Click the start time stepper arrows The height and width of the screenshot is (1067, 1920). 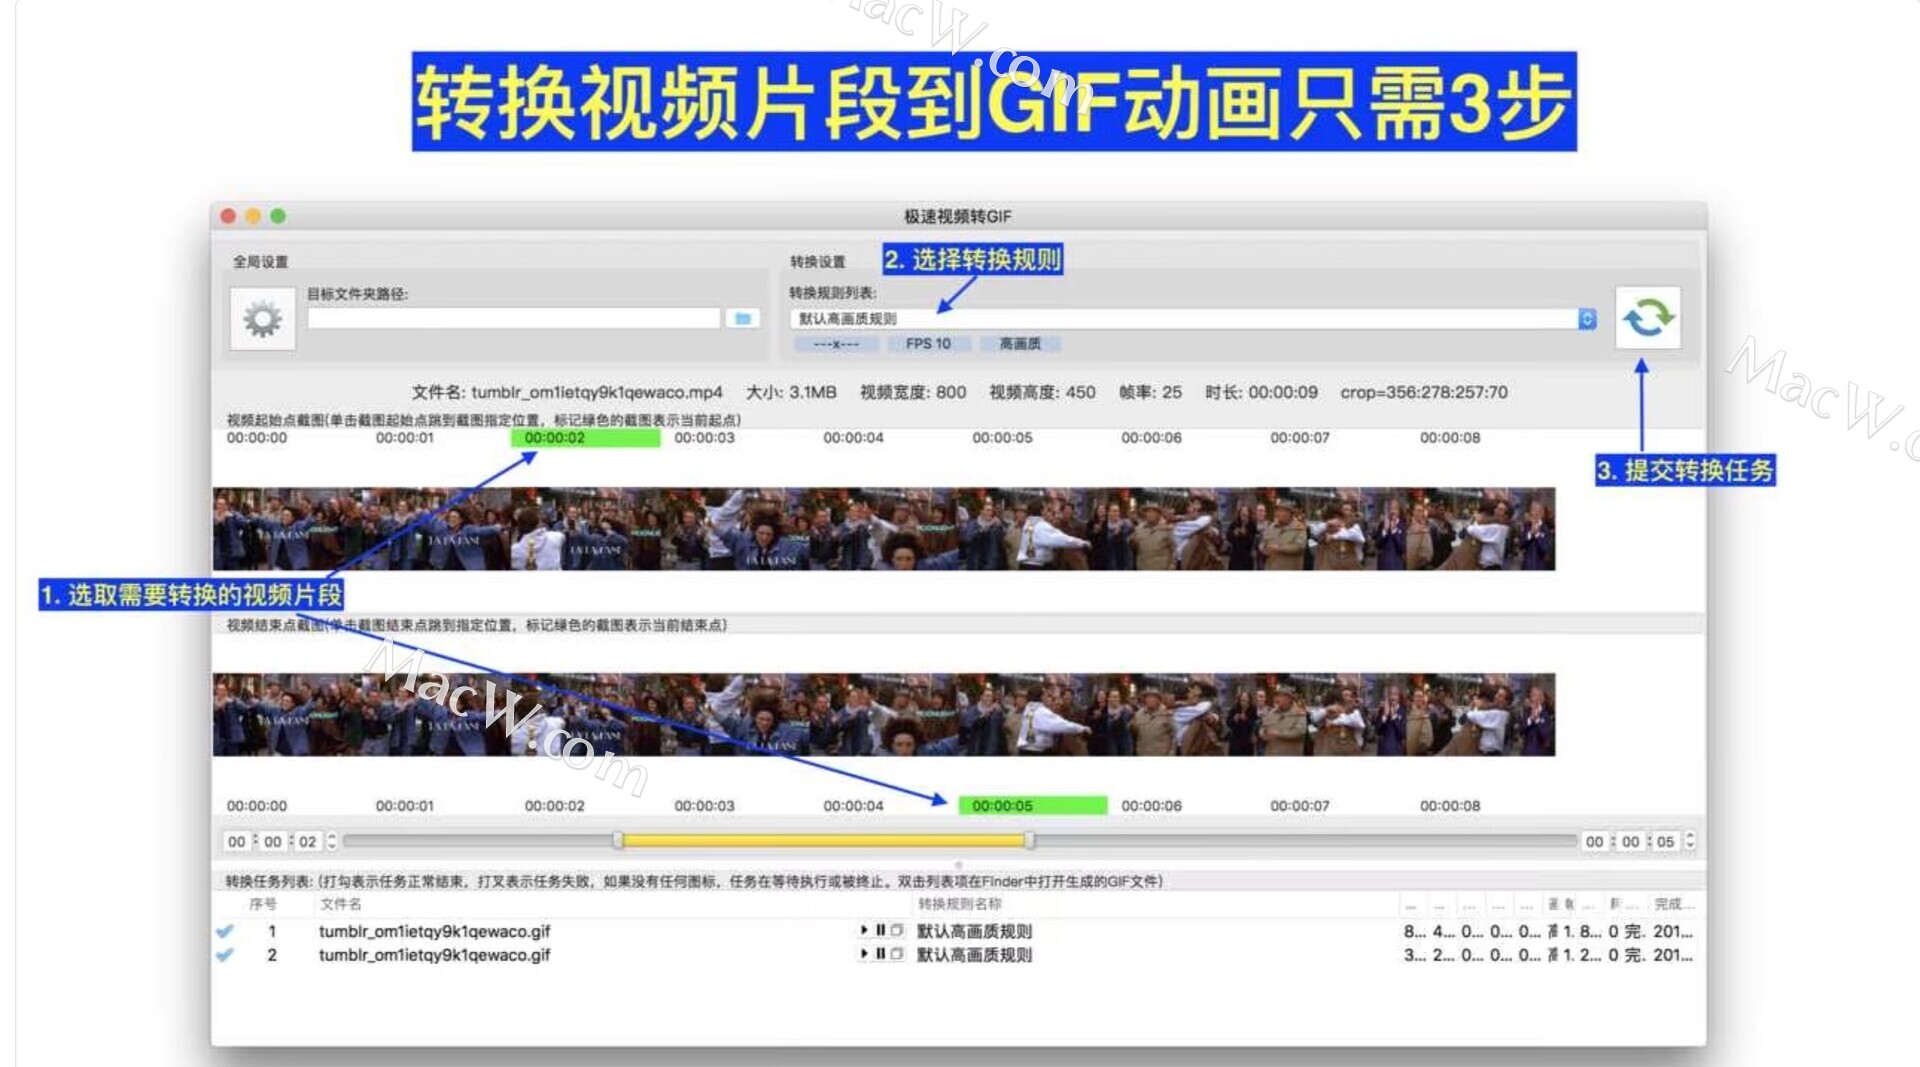[x=332, y=841]
